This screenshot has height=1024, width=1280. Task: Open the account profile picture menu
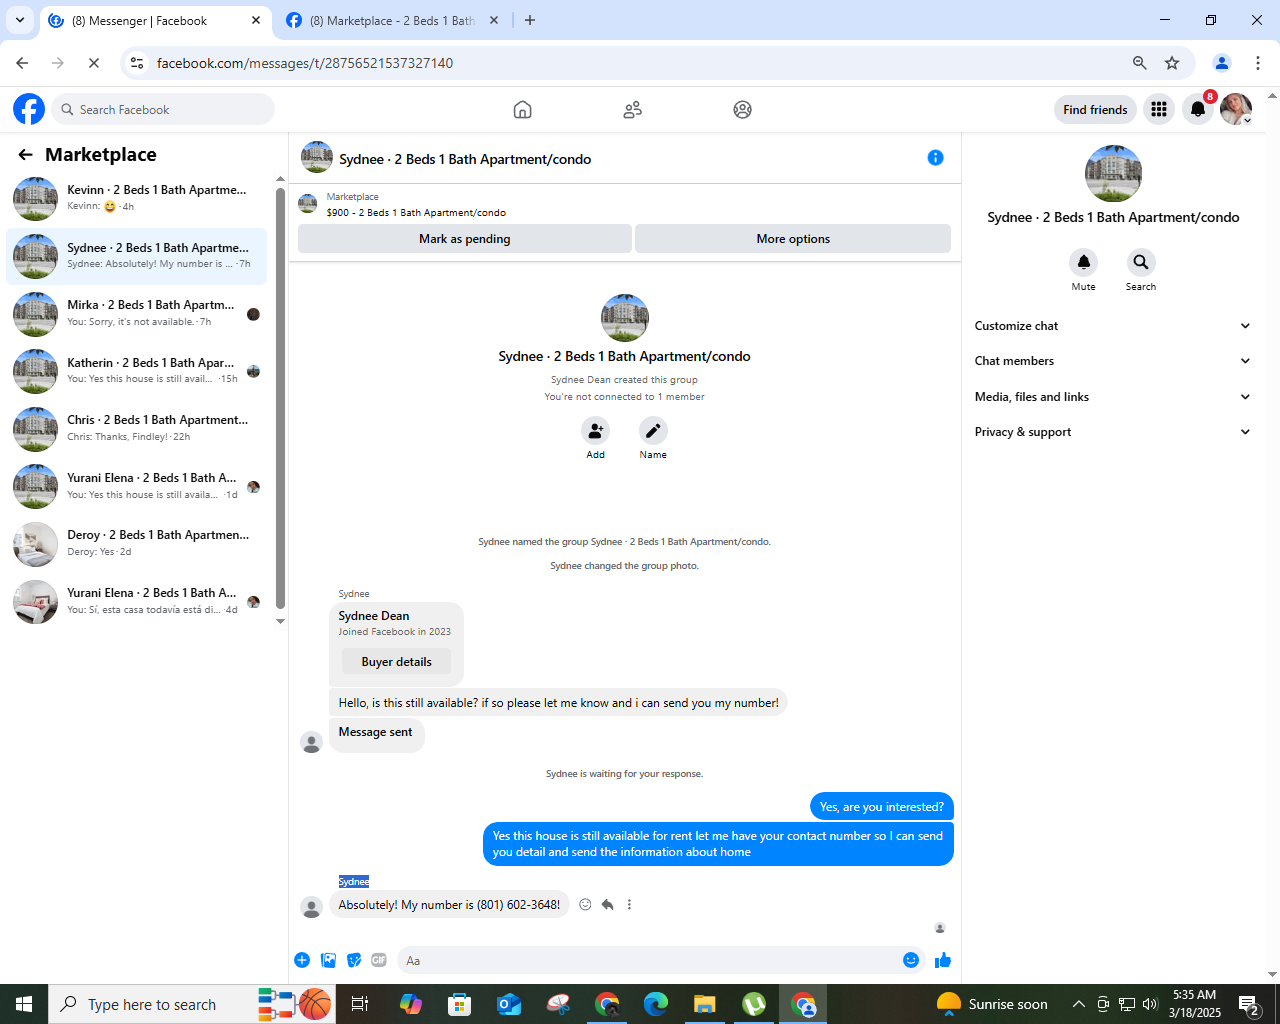pos(1236,109)
